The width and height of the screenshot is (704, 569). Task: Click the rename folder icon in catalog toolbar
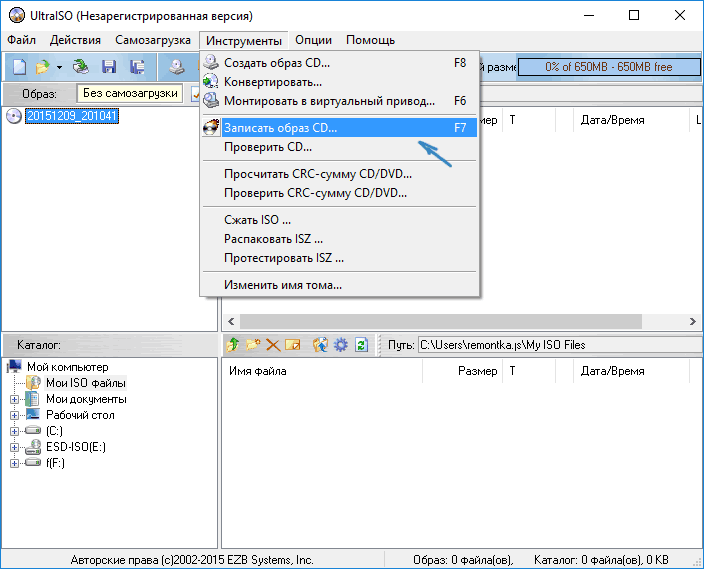tap(293, 345)
